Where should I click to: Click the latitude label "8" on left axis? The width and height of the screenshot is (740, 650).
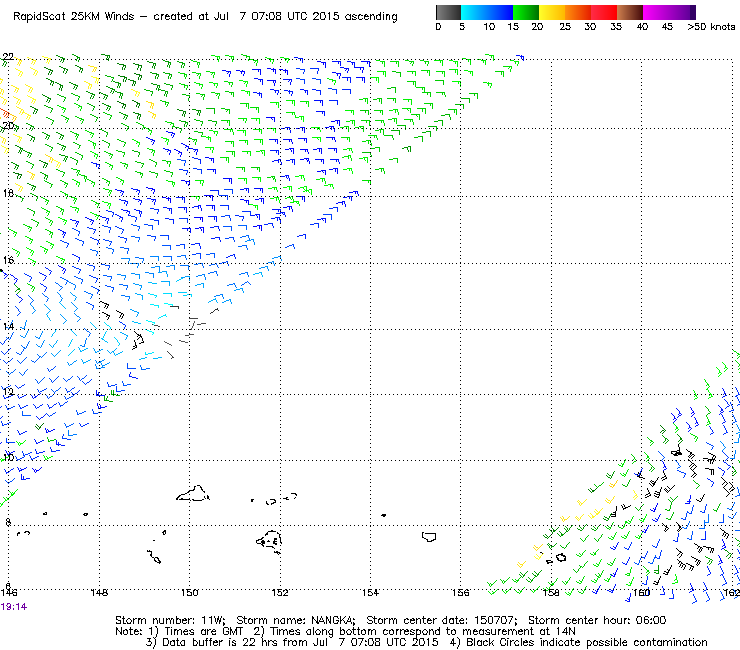8,522
